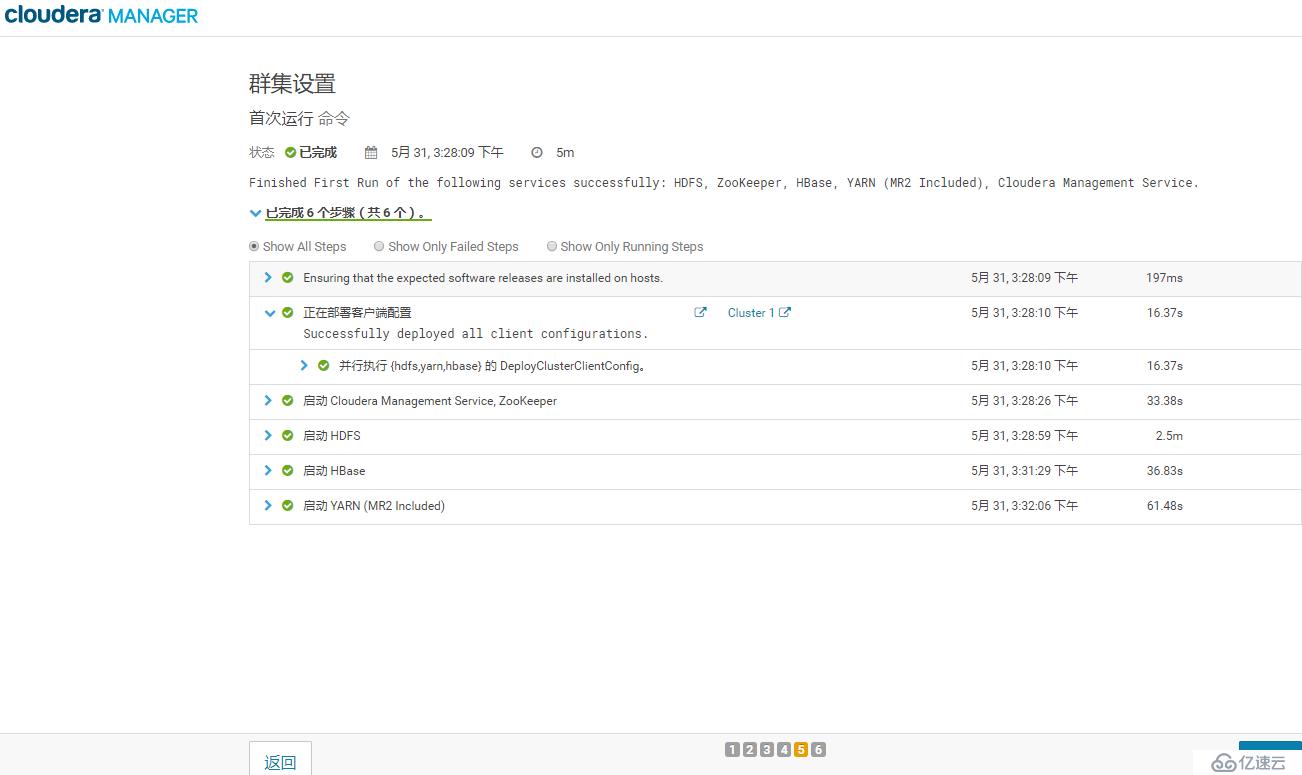Click the 群集设置 page title
Screen dimensions: 1302x775
(292, 84)
